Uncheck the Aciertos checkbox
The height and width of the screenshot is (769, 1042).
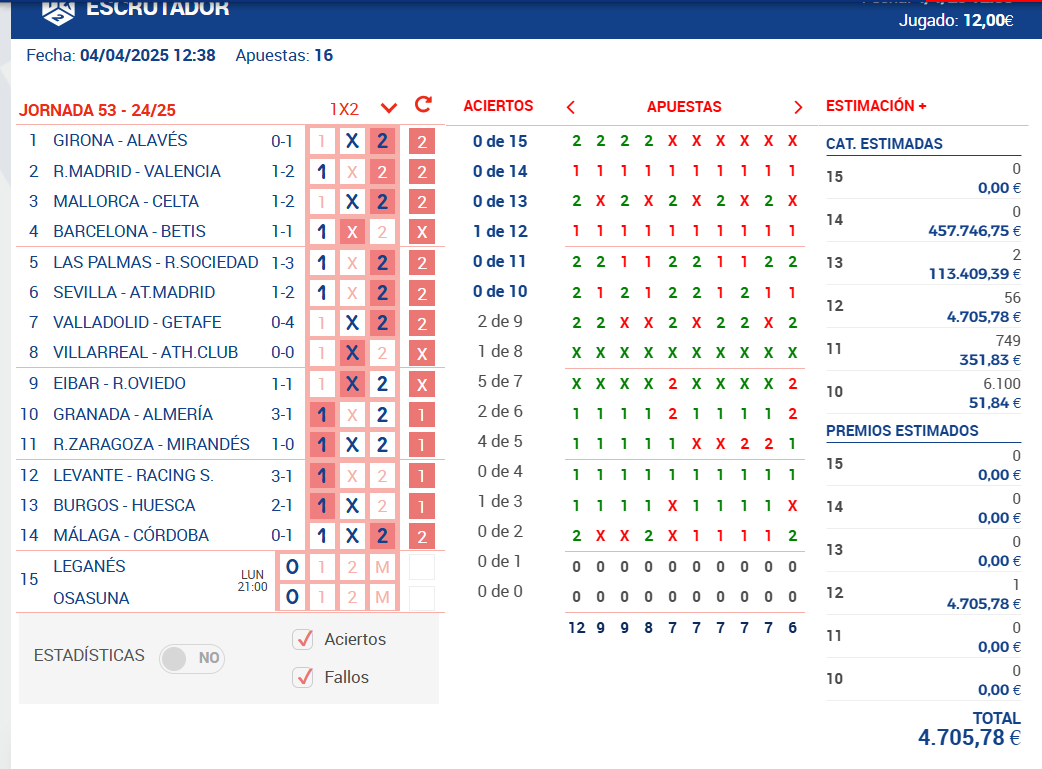tap(303, 639)
